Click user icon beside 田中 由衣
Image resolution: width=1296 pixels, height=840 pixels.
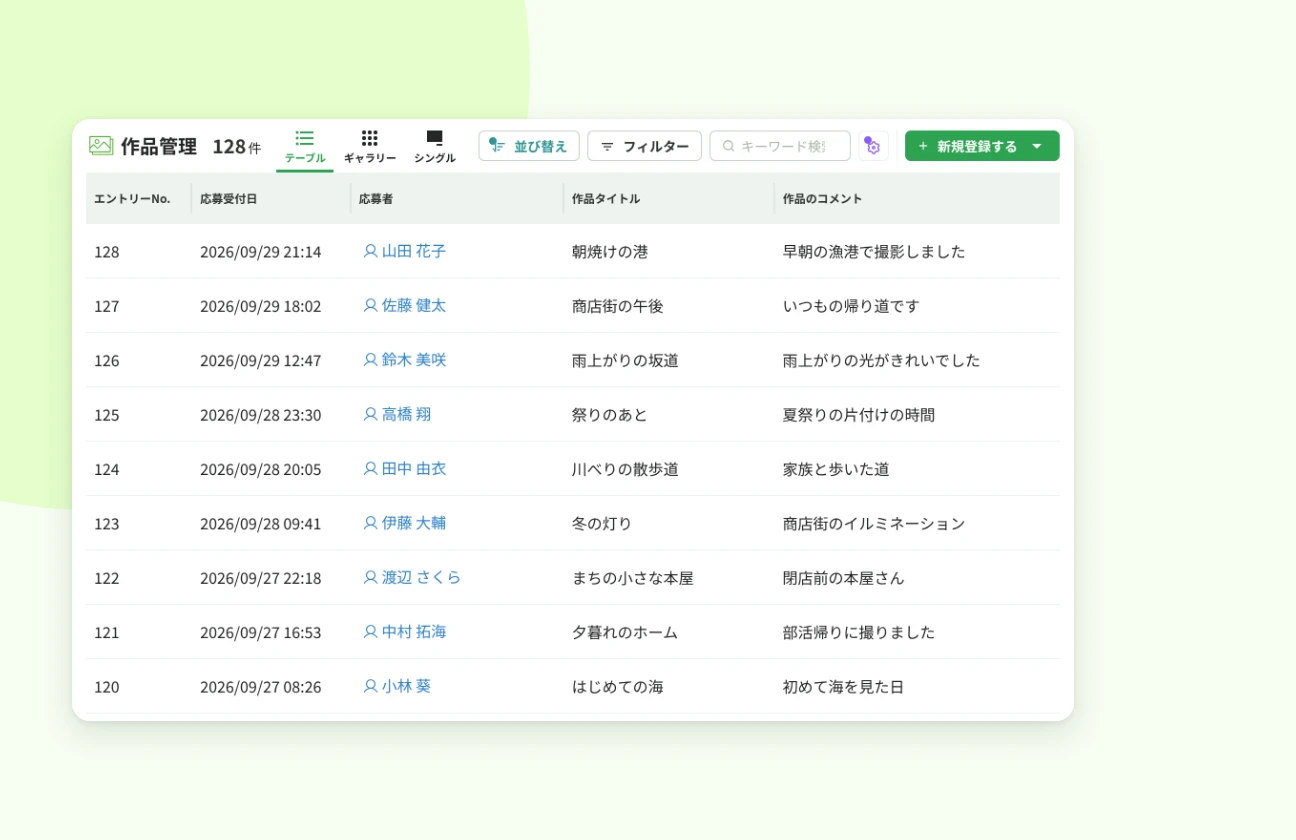(x=370, y=468)
